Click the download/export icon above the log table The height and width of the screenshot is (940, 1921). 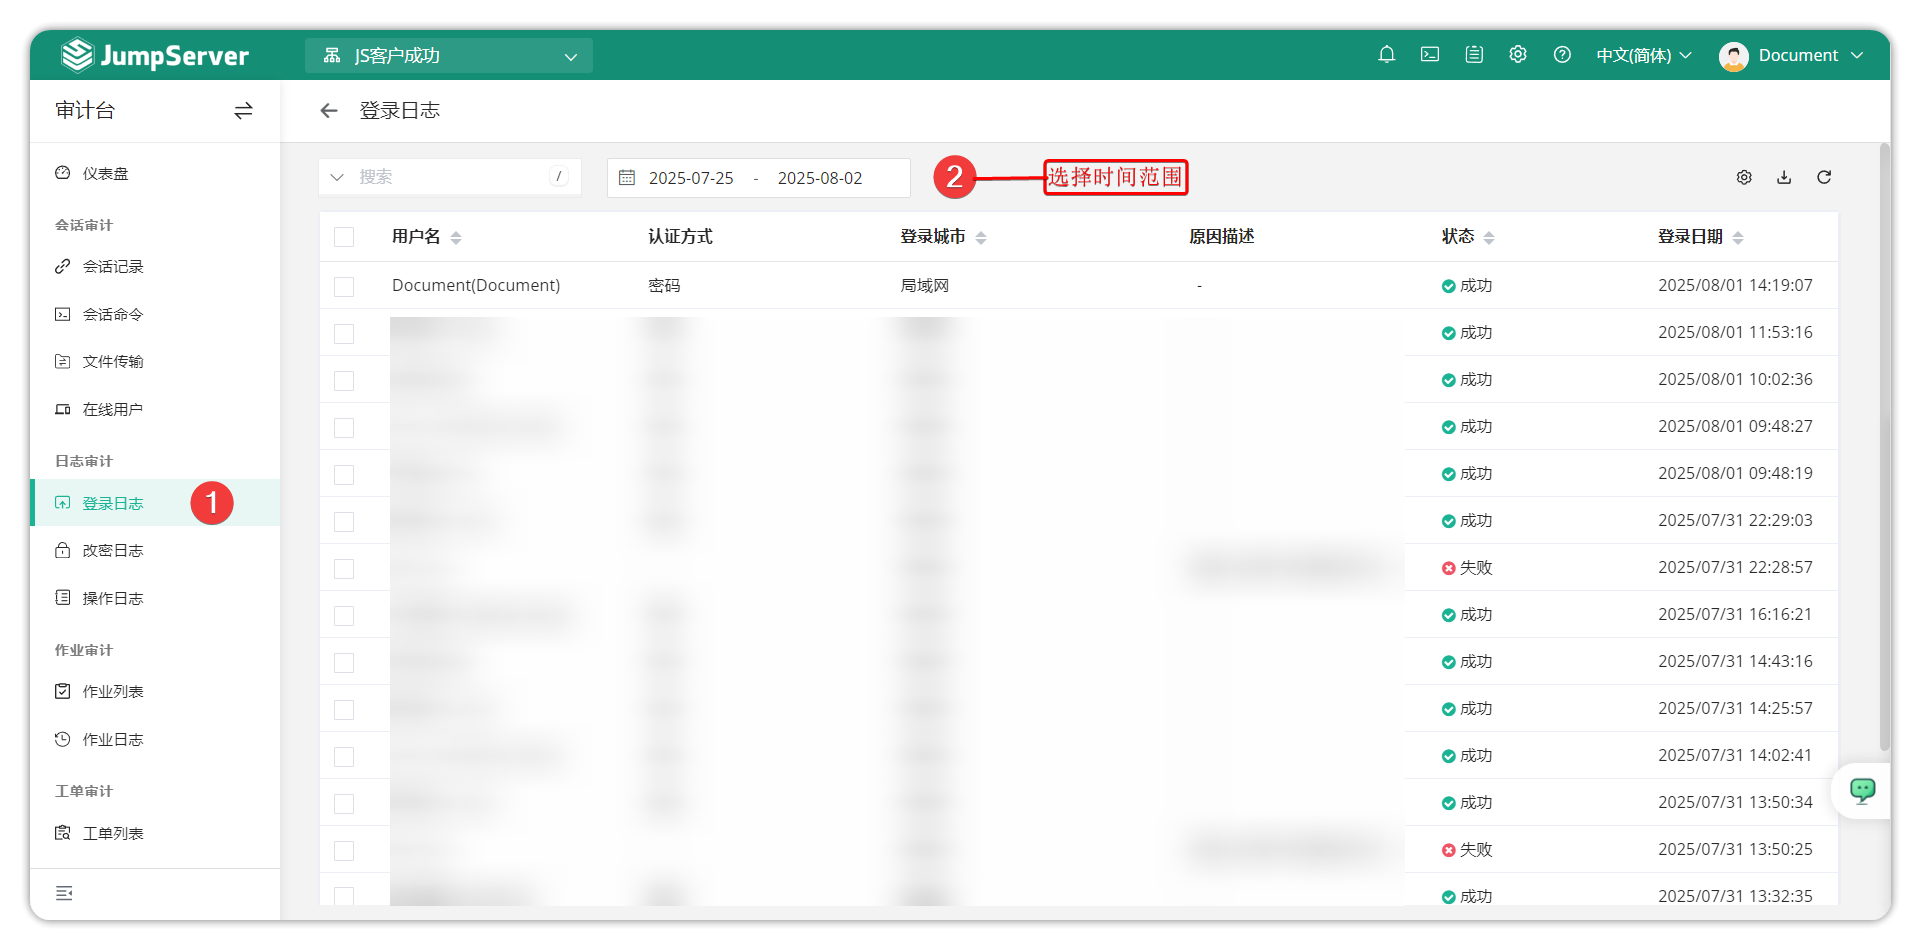(x=1784, y=177)
